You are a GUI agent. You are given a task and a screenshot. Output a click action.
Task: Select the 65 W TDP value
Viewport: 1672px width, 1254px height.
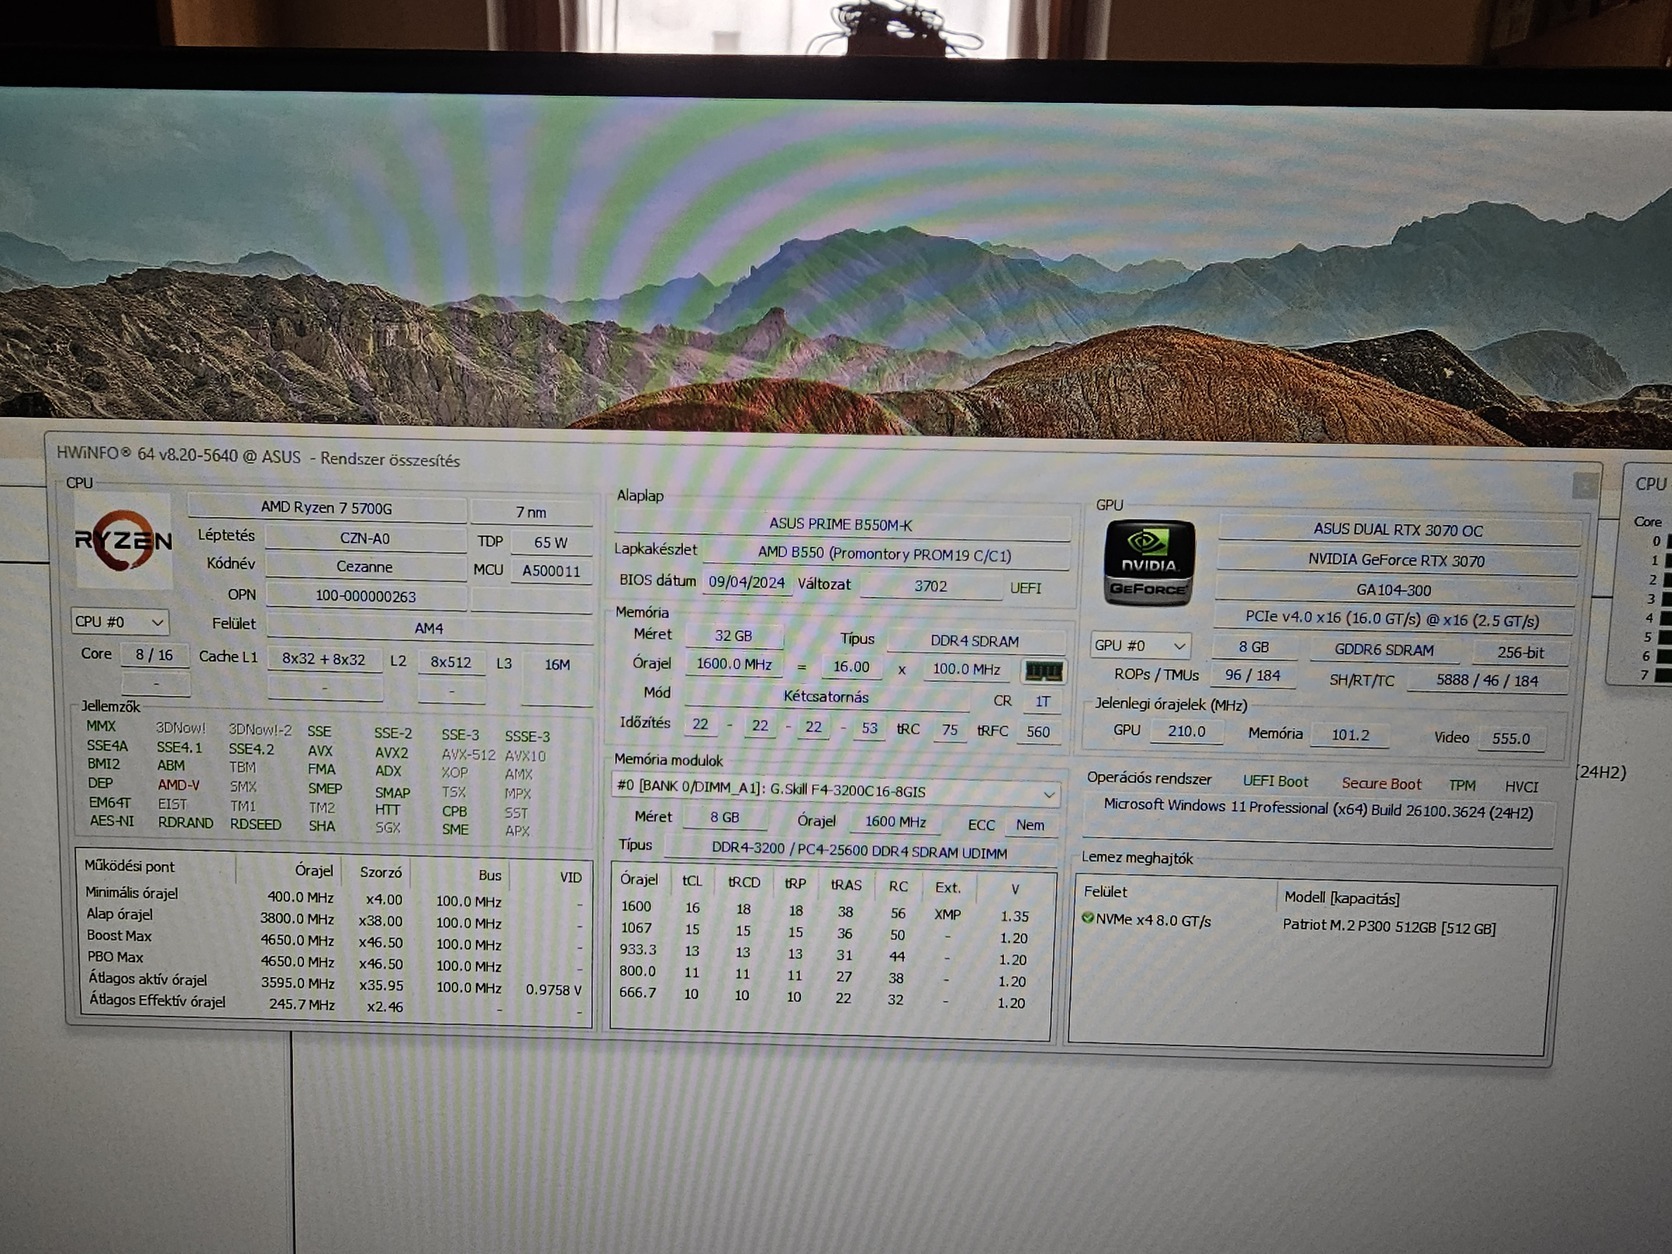(x=550, y=542)
